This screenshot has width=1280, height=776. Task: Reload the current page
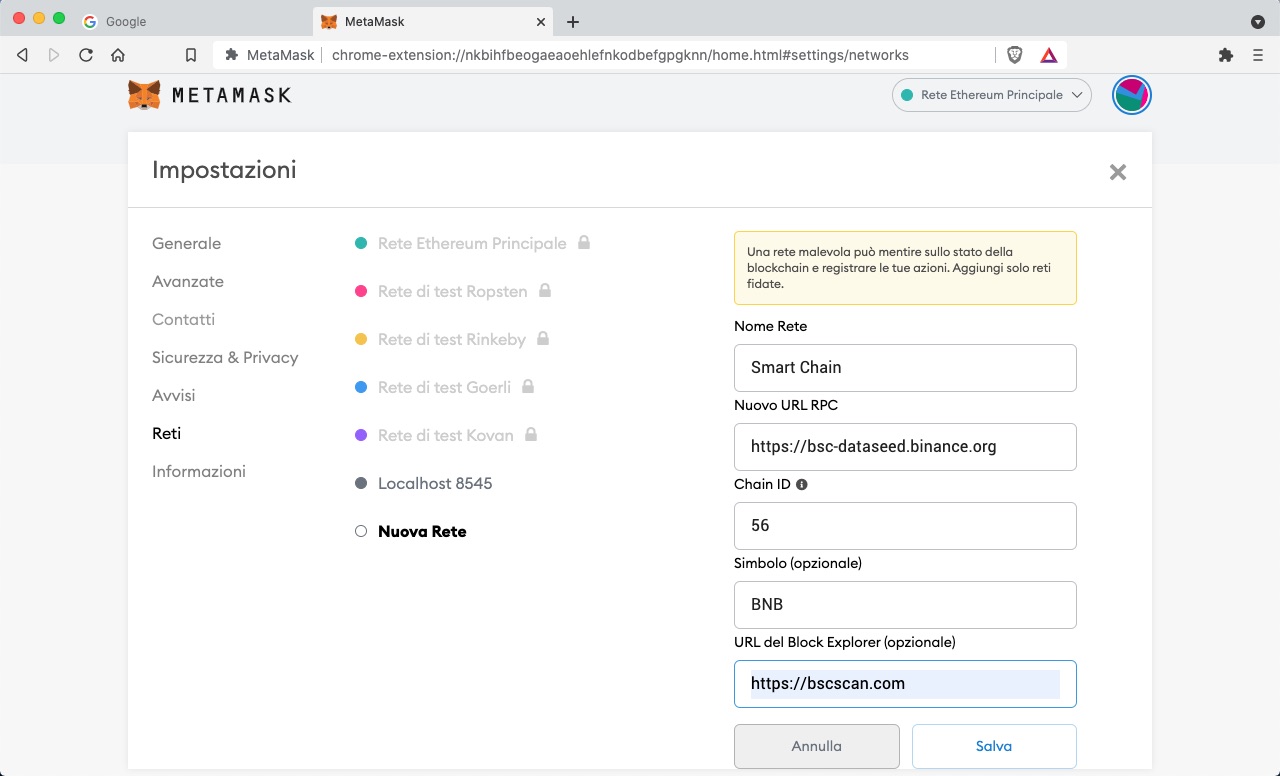pos(86,55)
